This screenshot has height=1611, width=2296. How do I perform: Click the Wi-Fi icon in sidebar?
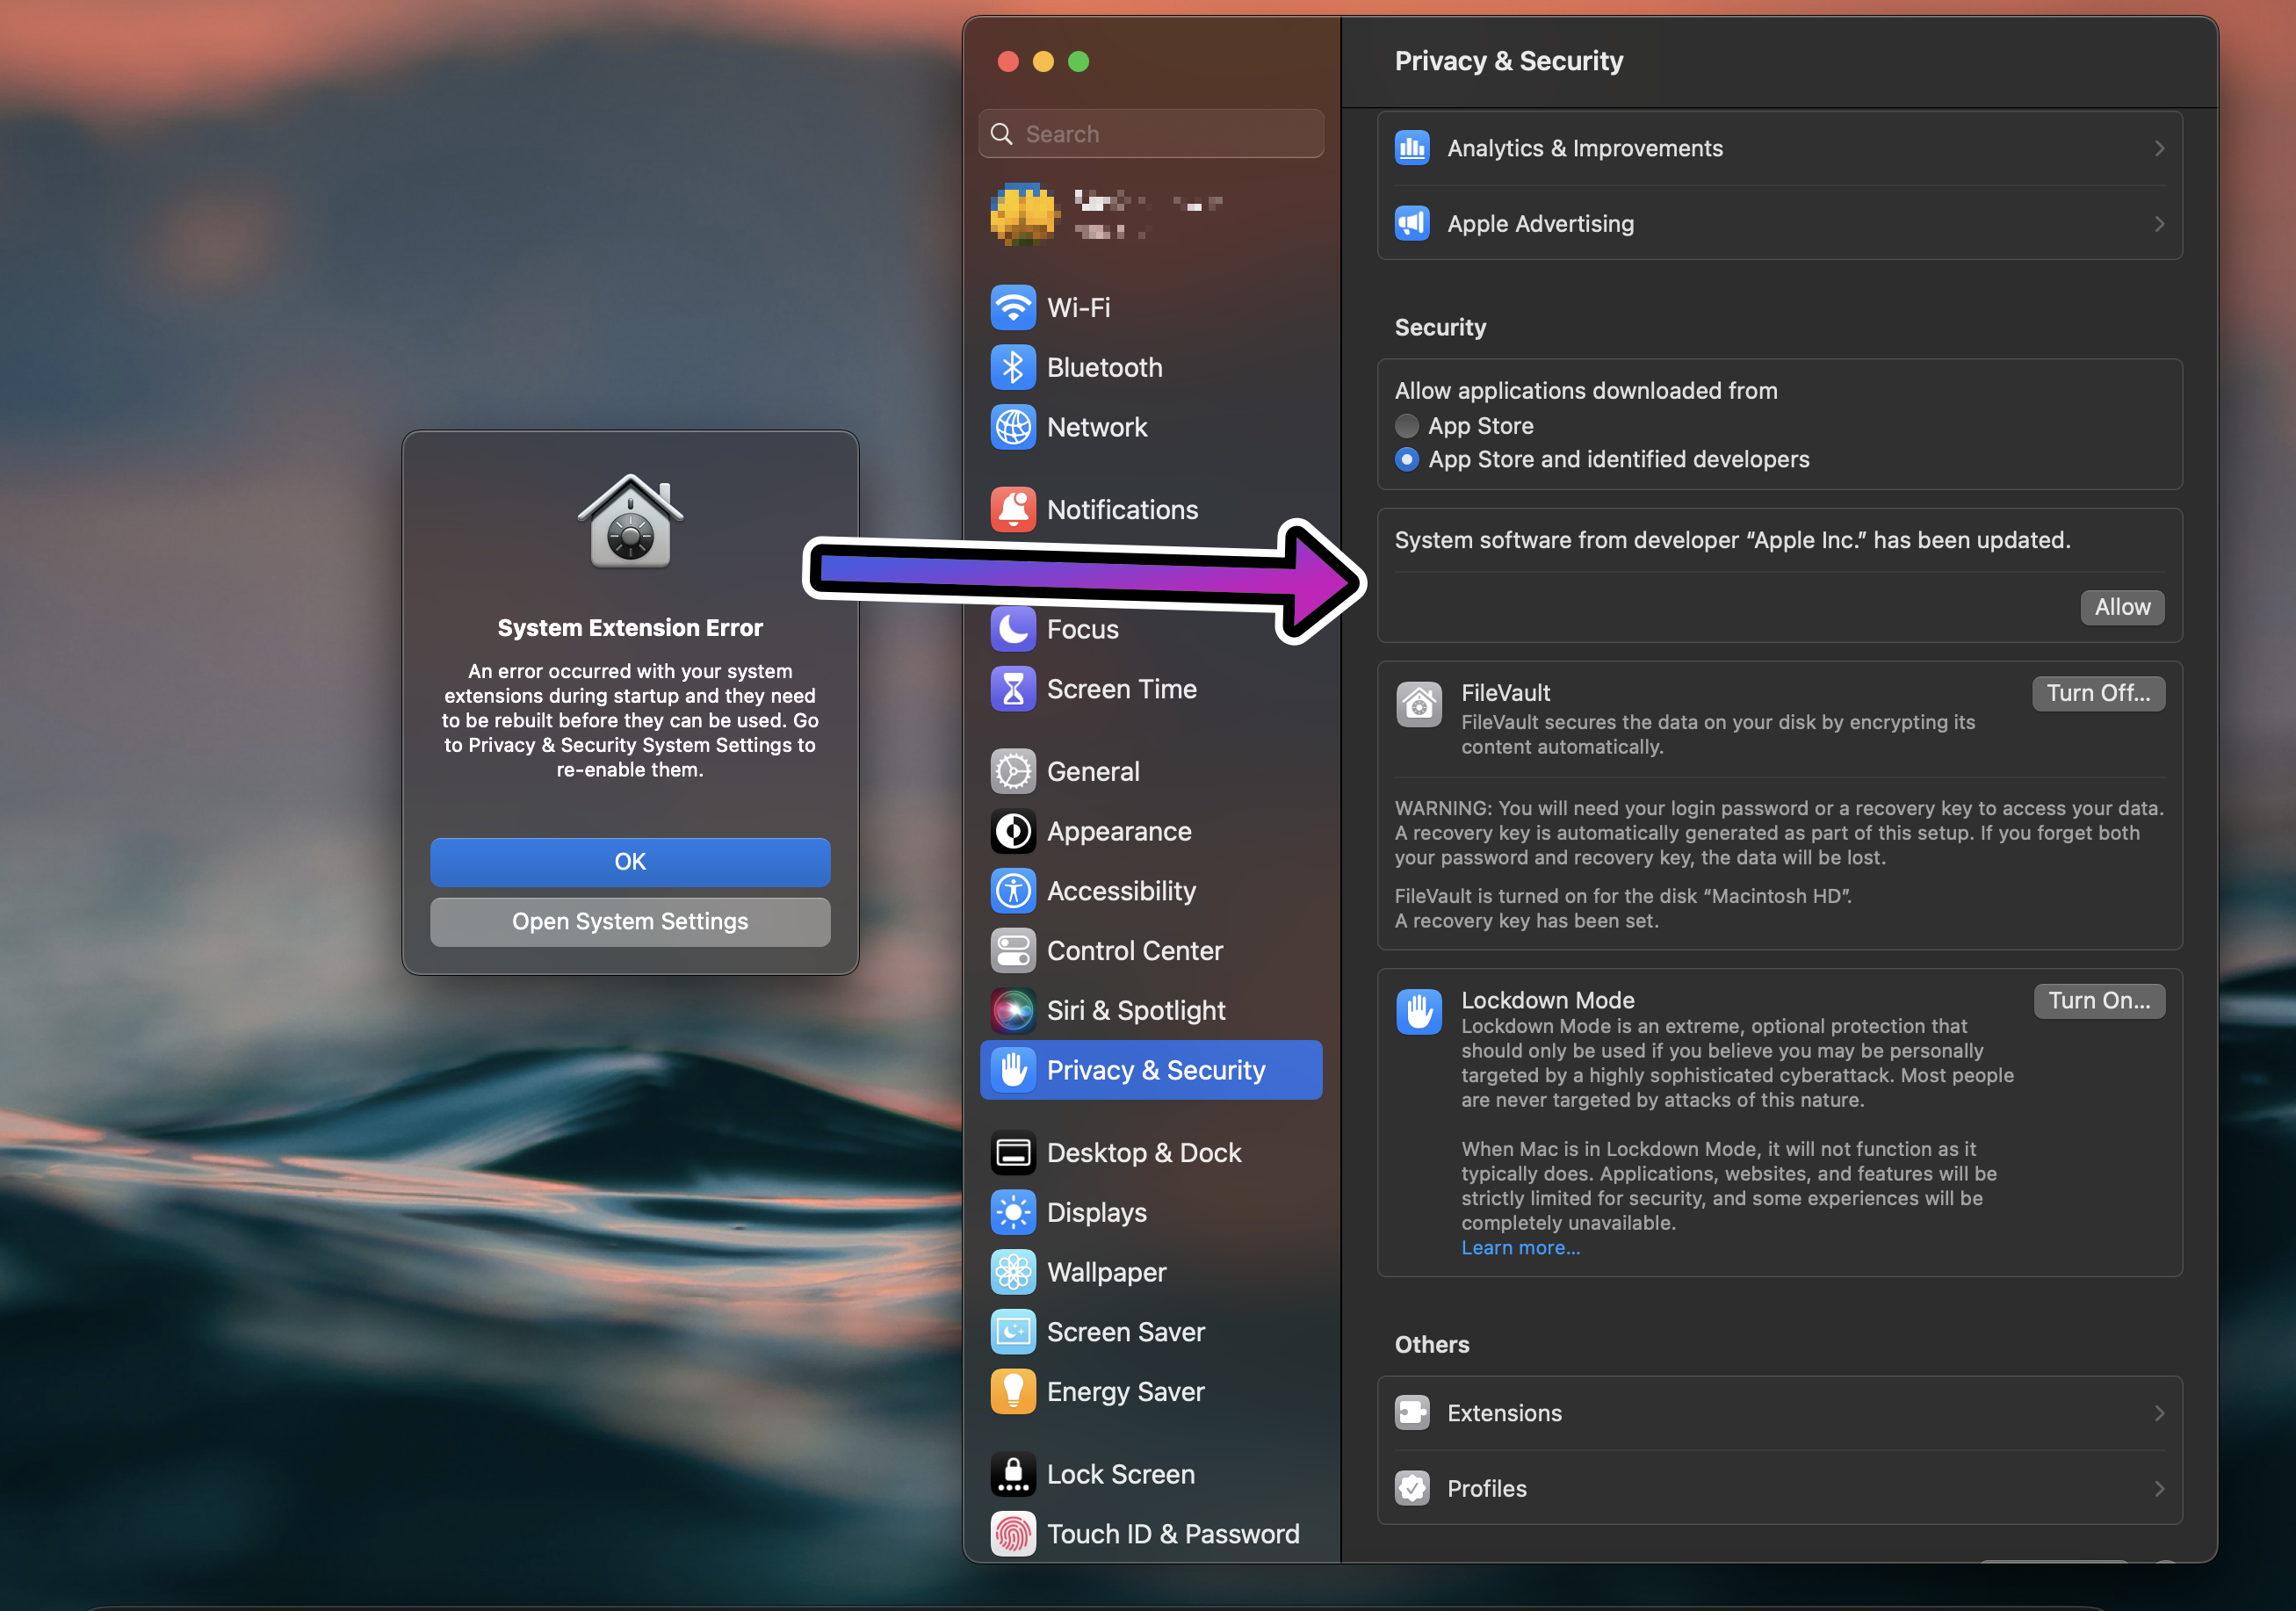[x=1012, y=307]
